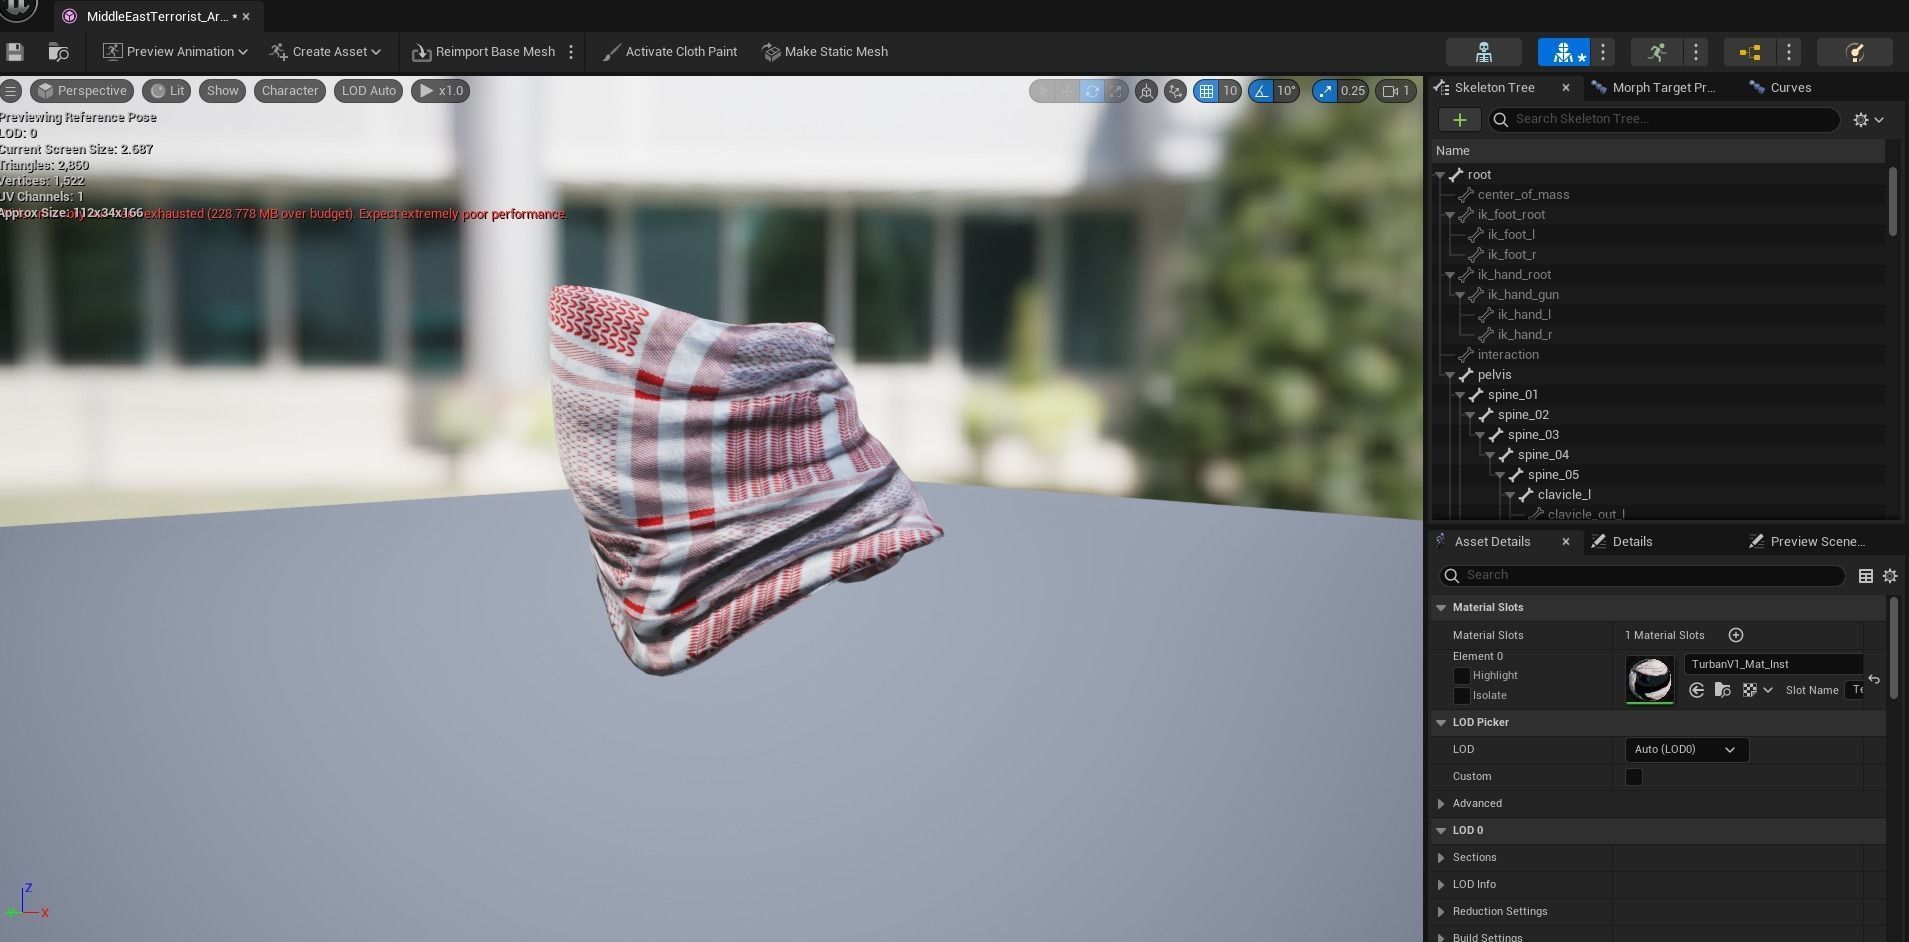The height and width of the screenshot is (942, 1909).
Task: Toggle scale snapping in viewport
Action: [1325, 91]
